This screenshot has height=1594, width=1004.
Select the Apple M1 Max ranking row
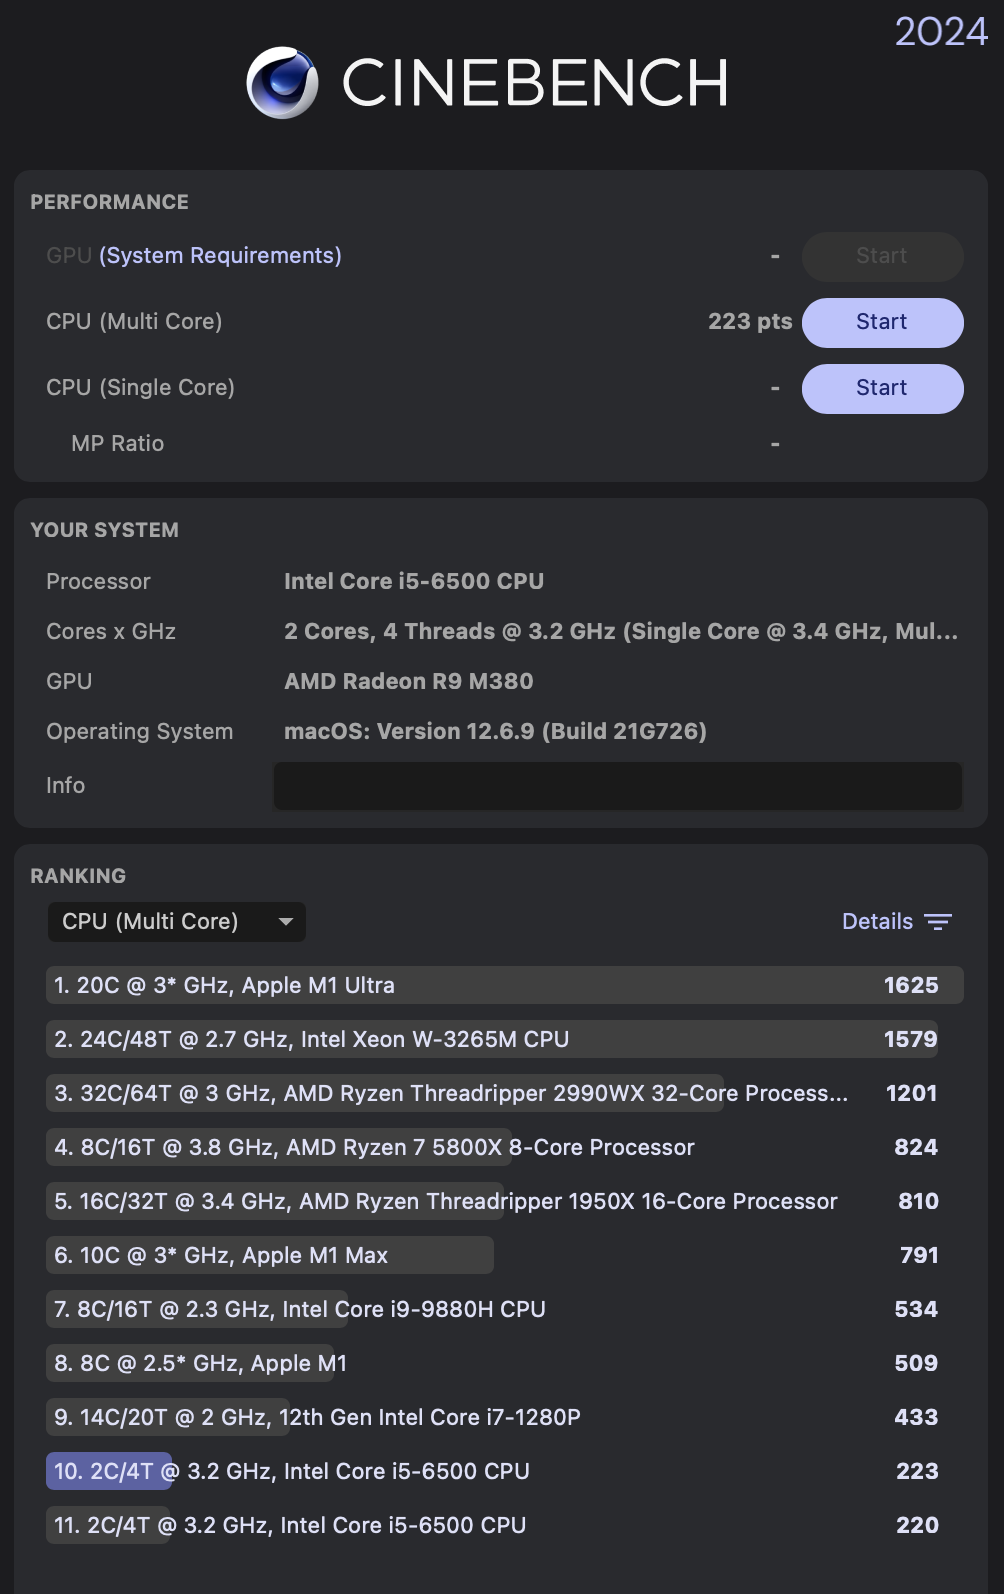[492, 1256]
